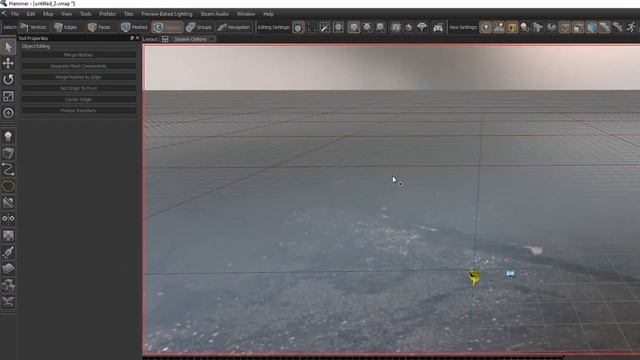Viewport: 640px width, 360px height.
Task: Activate the Pivot manipulation tool
Action: click(8, 113)
